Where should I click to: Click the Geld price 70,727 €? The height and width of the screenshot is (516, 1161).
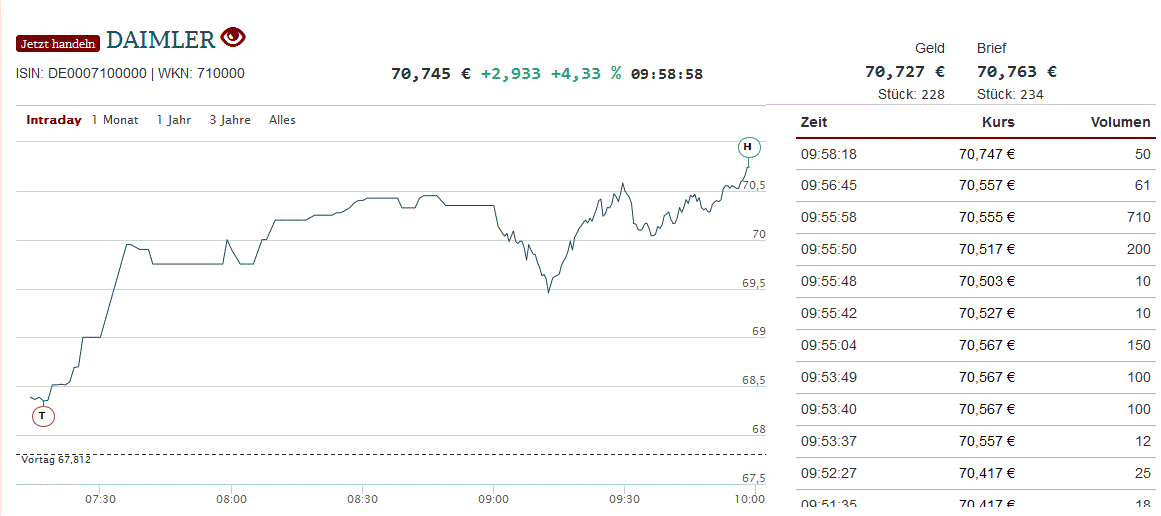[x=904, y=72]
